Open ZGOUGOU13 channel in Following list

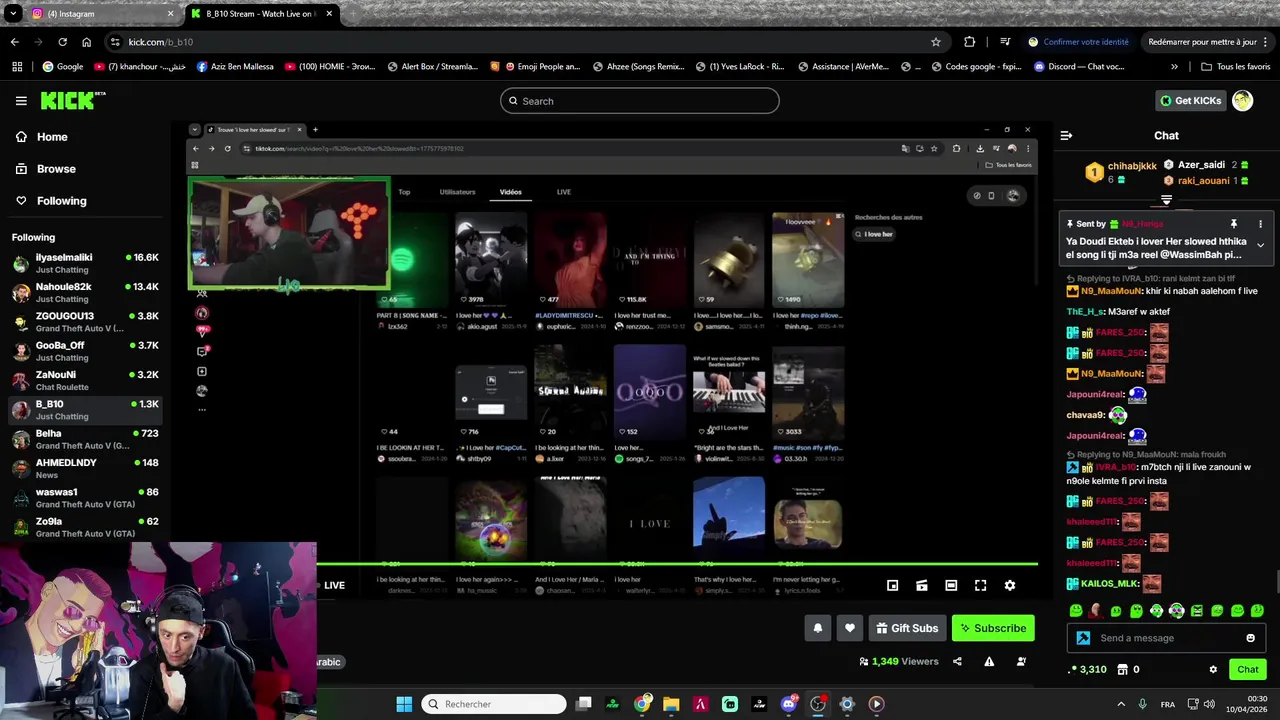85,322
